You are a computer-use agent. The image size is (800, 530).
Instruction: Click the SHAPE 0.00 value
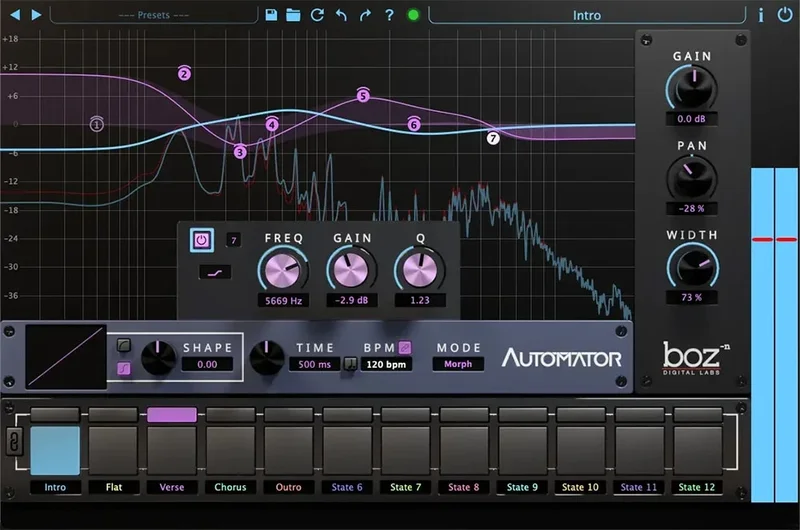[207, 364]
